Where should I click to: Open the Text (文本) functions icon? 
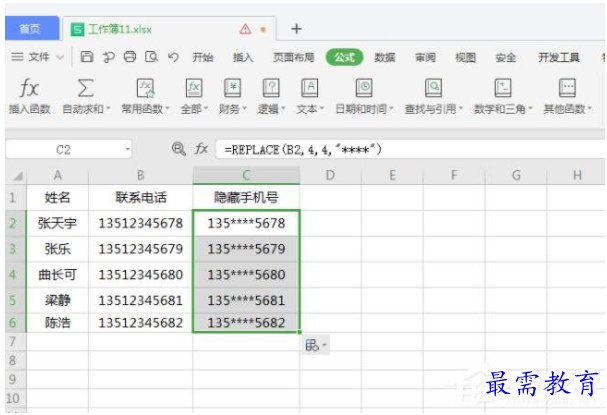[x=310, y=88]
